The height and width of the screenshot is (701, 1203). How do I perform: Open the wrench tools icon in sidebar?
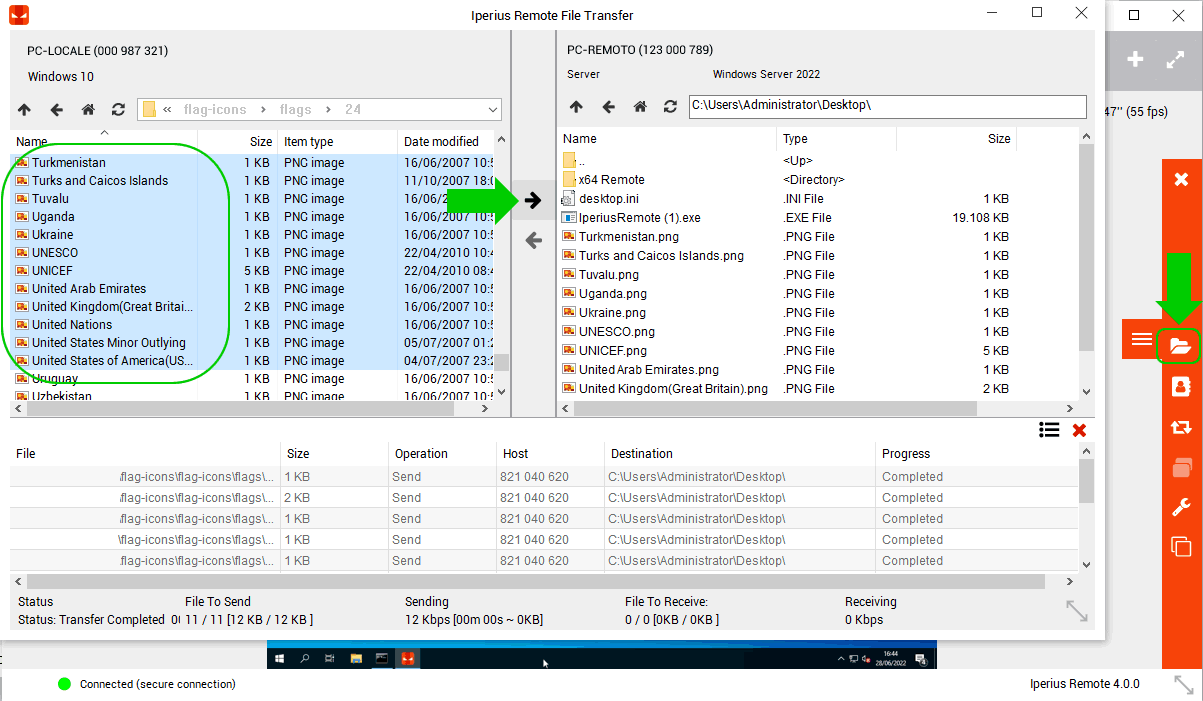1180,507
